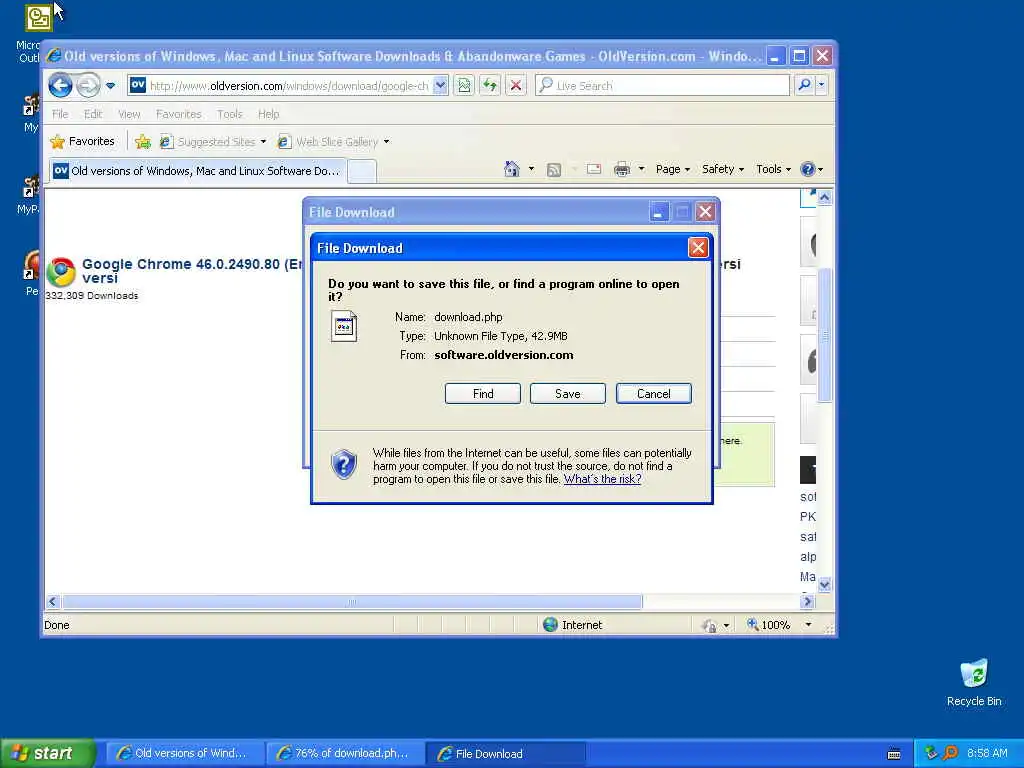Viewport: 1024px width, 768px height.
Task: Click the Read Mail icon
Action: (594, 169)
